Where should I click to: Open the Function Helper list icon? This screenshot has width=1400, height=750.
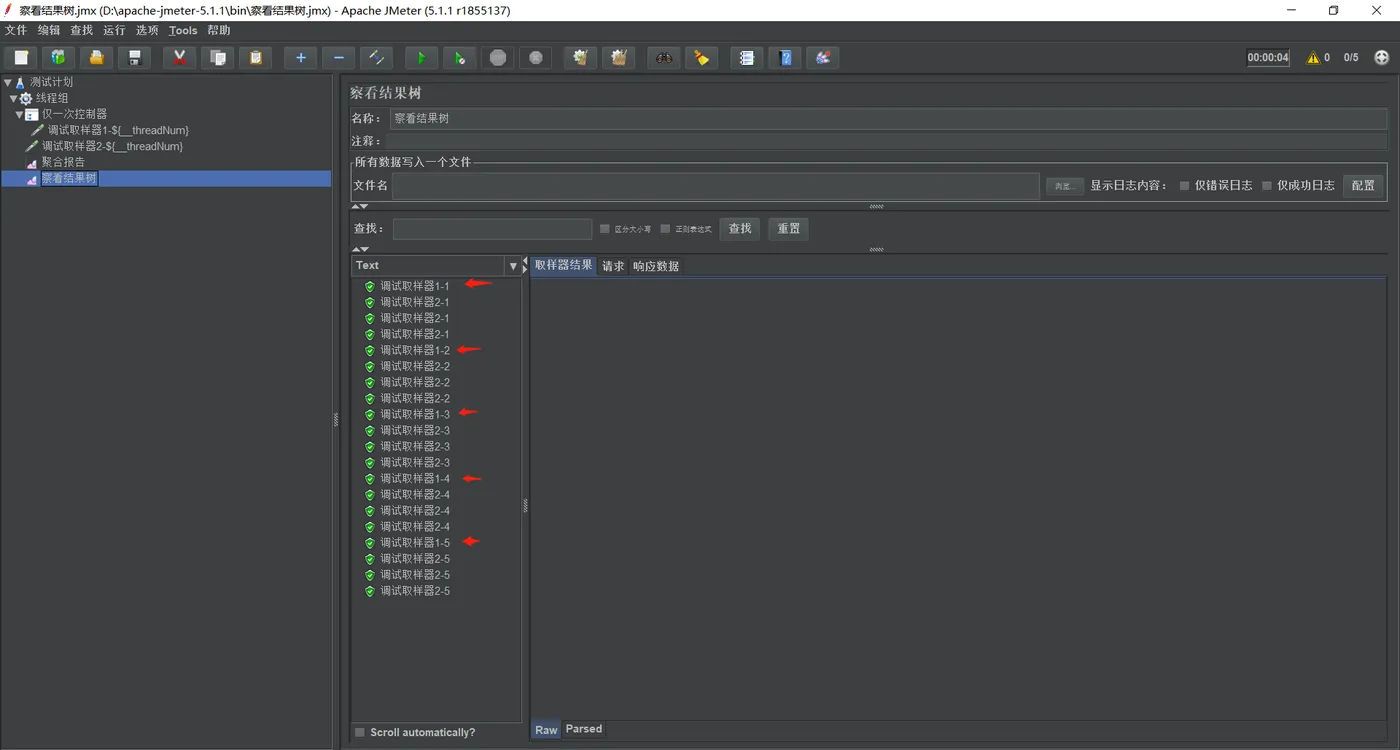pos(746,58)
